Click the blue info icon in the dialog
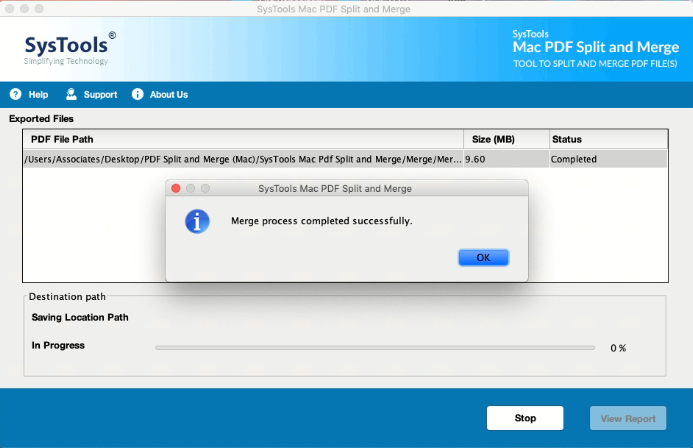This screenshot has width=693, height=448. 197,221
